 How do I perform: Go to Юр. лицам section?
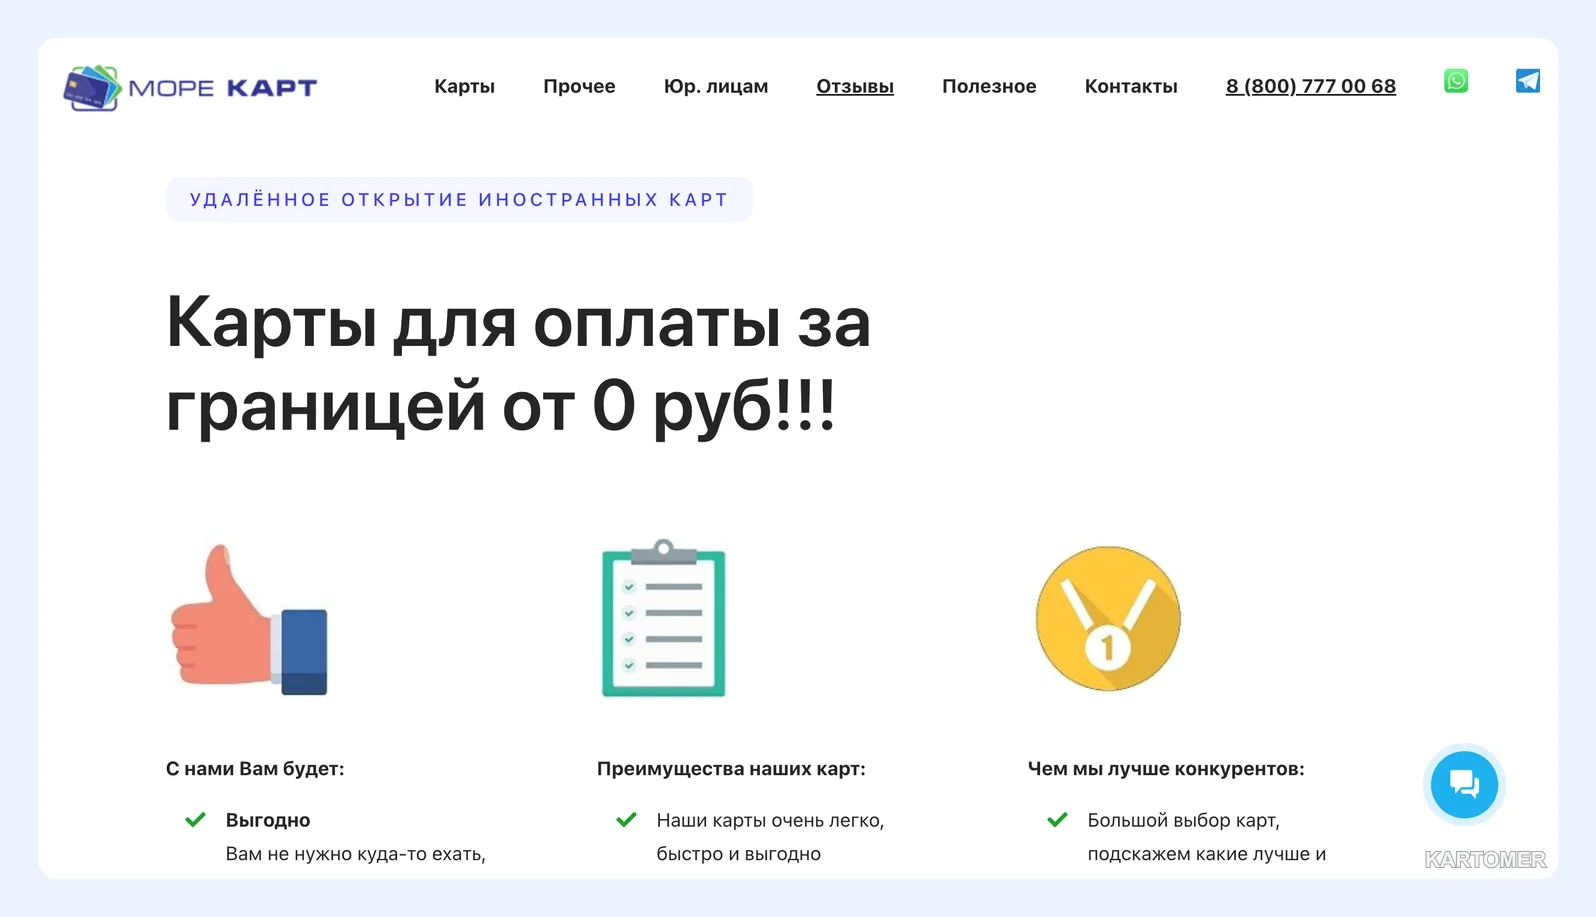point(716,86)
